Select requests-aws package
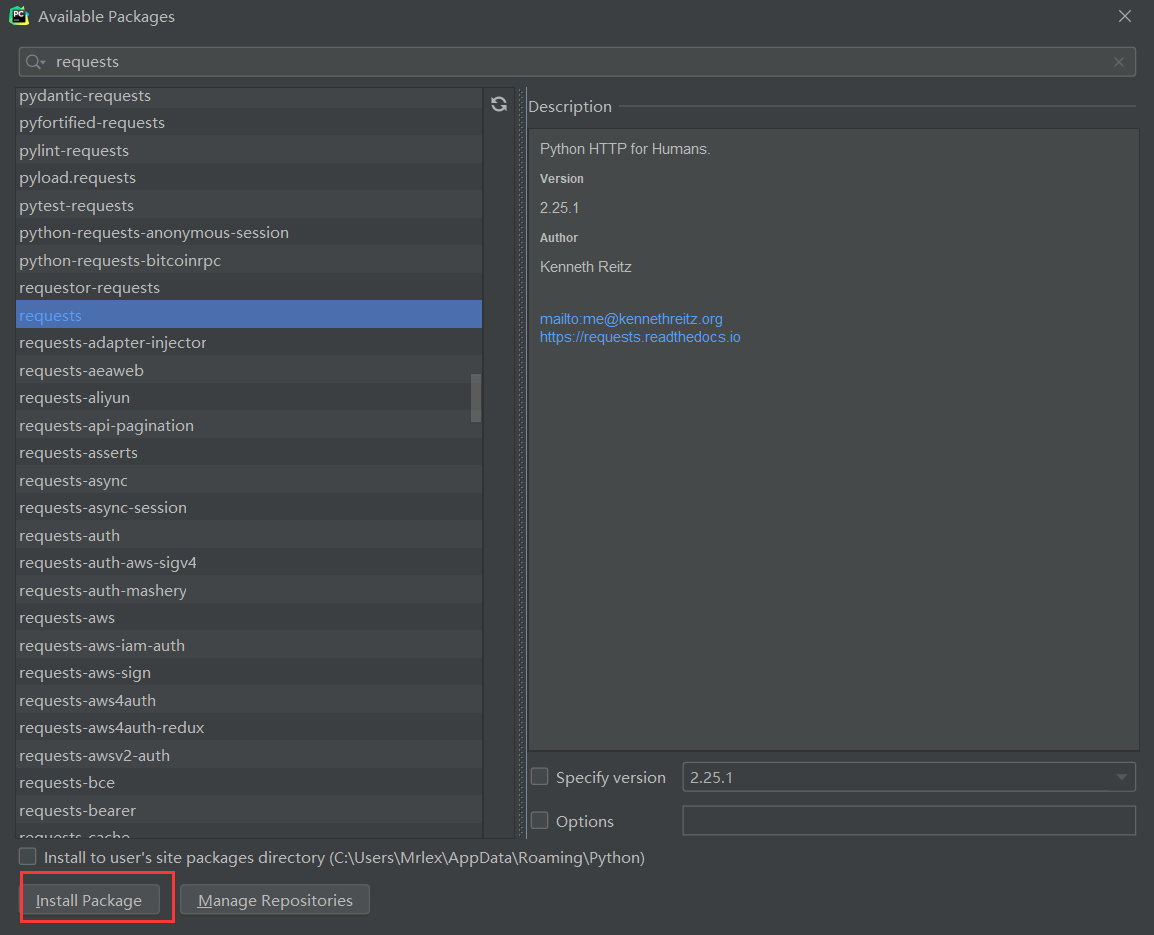 point(249,618)
